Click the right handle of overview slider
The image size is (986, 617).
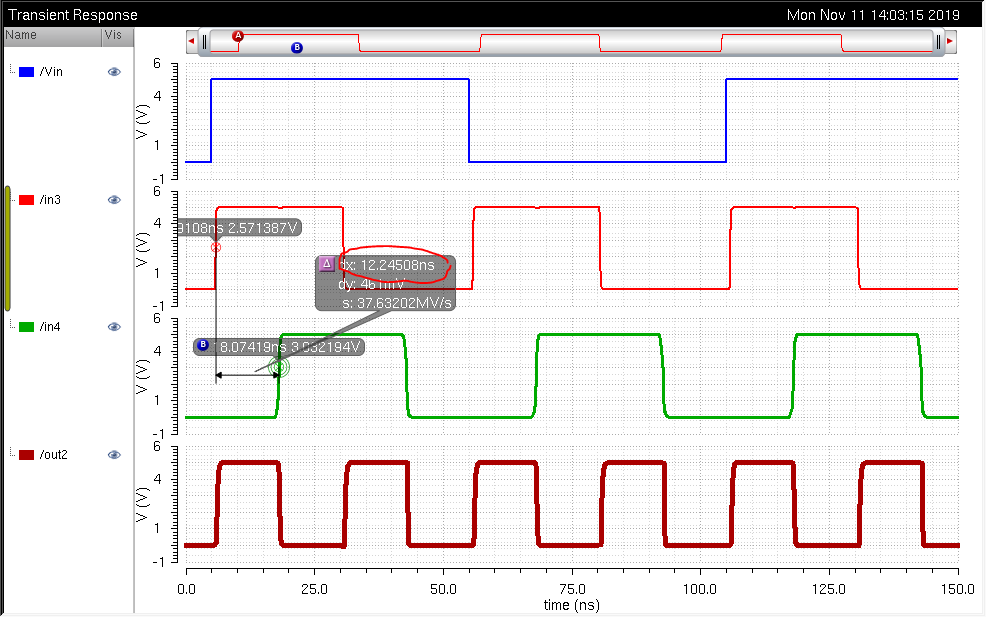938,42
